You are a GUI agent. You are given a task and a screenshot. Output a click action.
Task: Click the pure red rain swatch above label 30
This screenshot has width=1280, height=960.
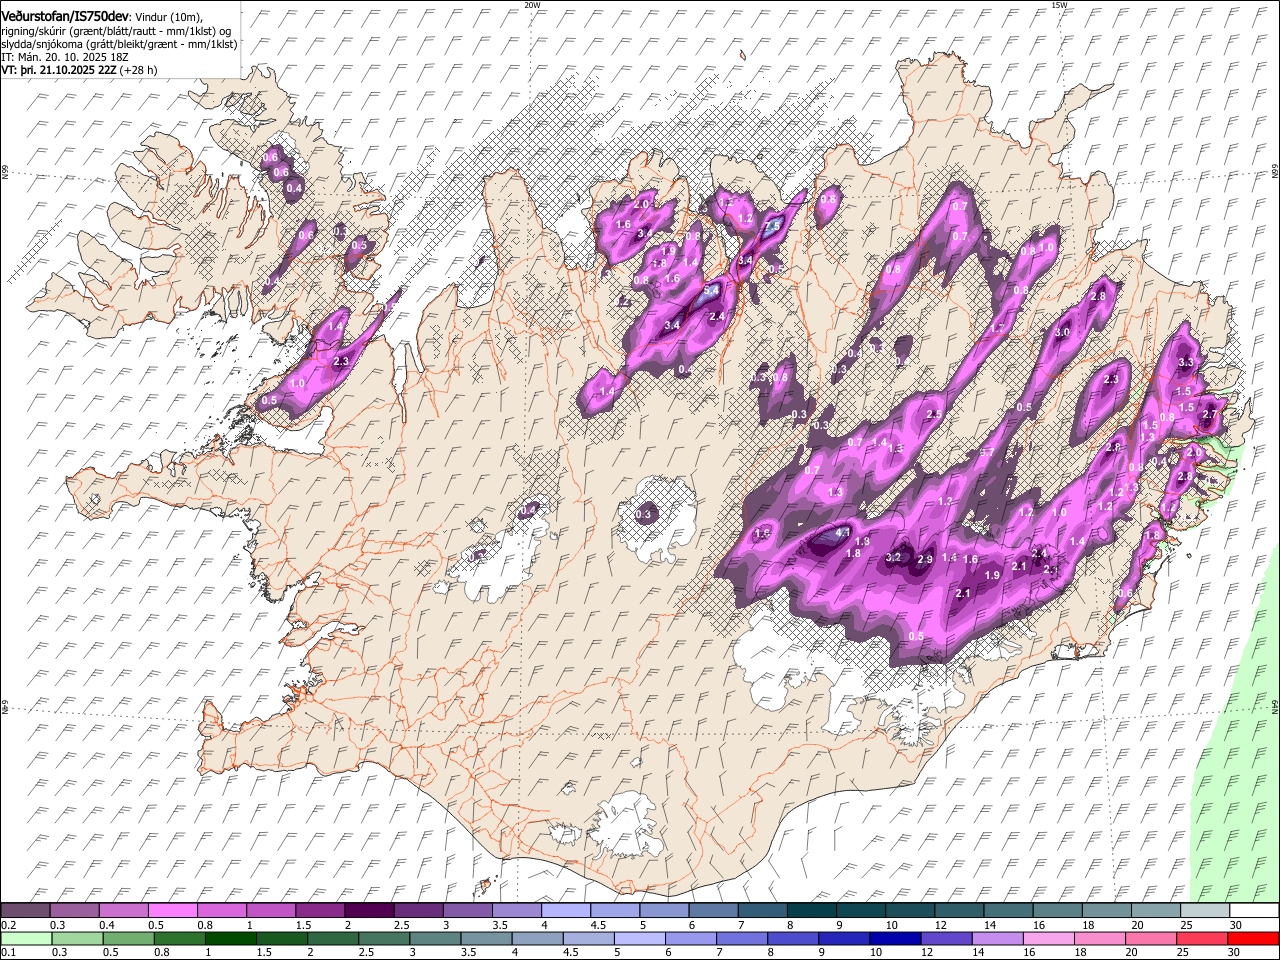(1252, 938)
